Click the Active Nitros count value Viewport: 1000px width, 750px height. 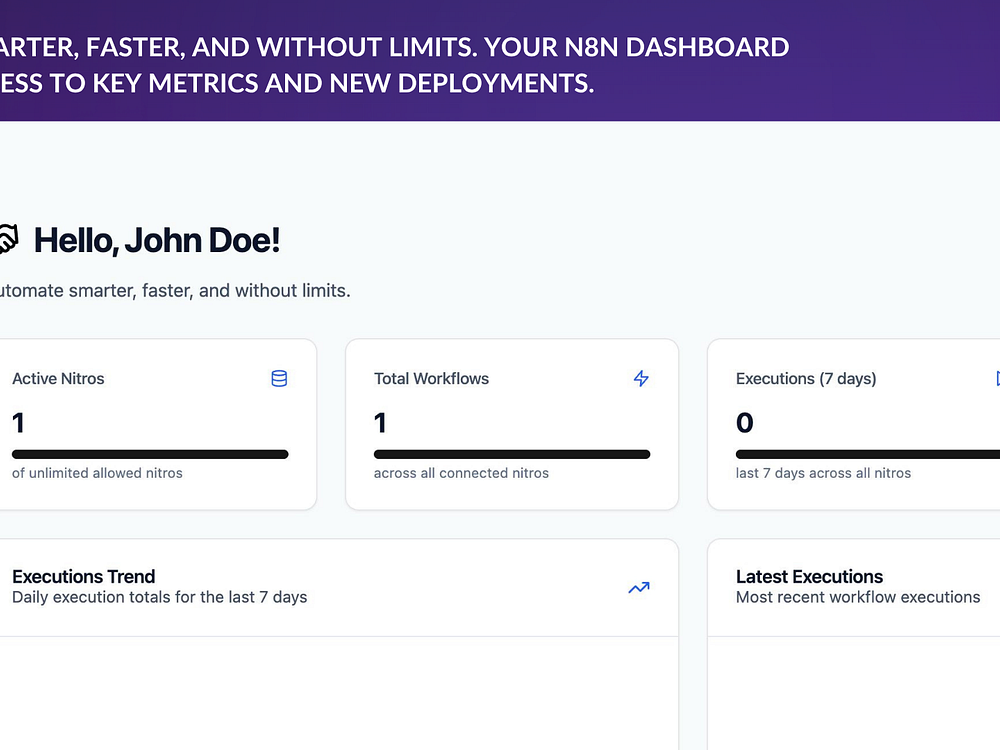pyautogui.click(x=18, y=423)
